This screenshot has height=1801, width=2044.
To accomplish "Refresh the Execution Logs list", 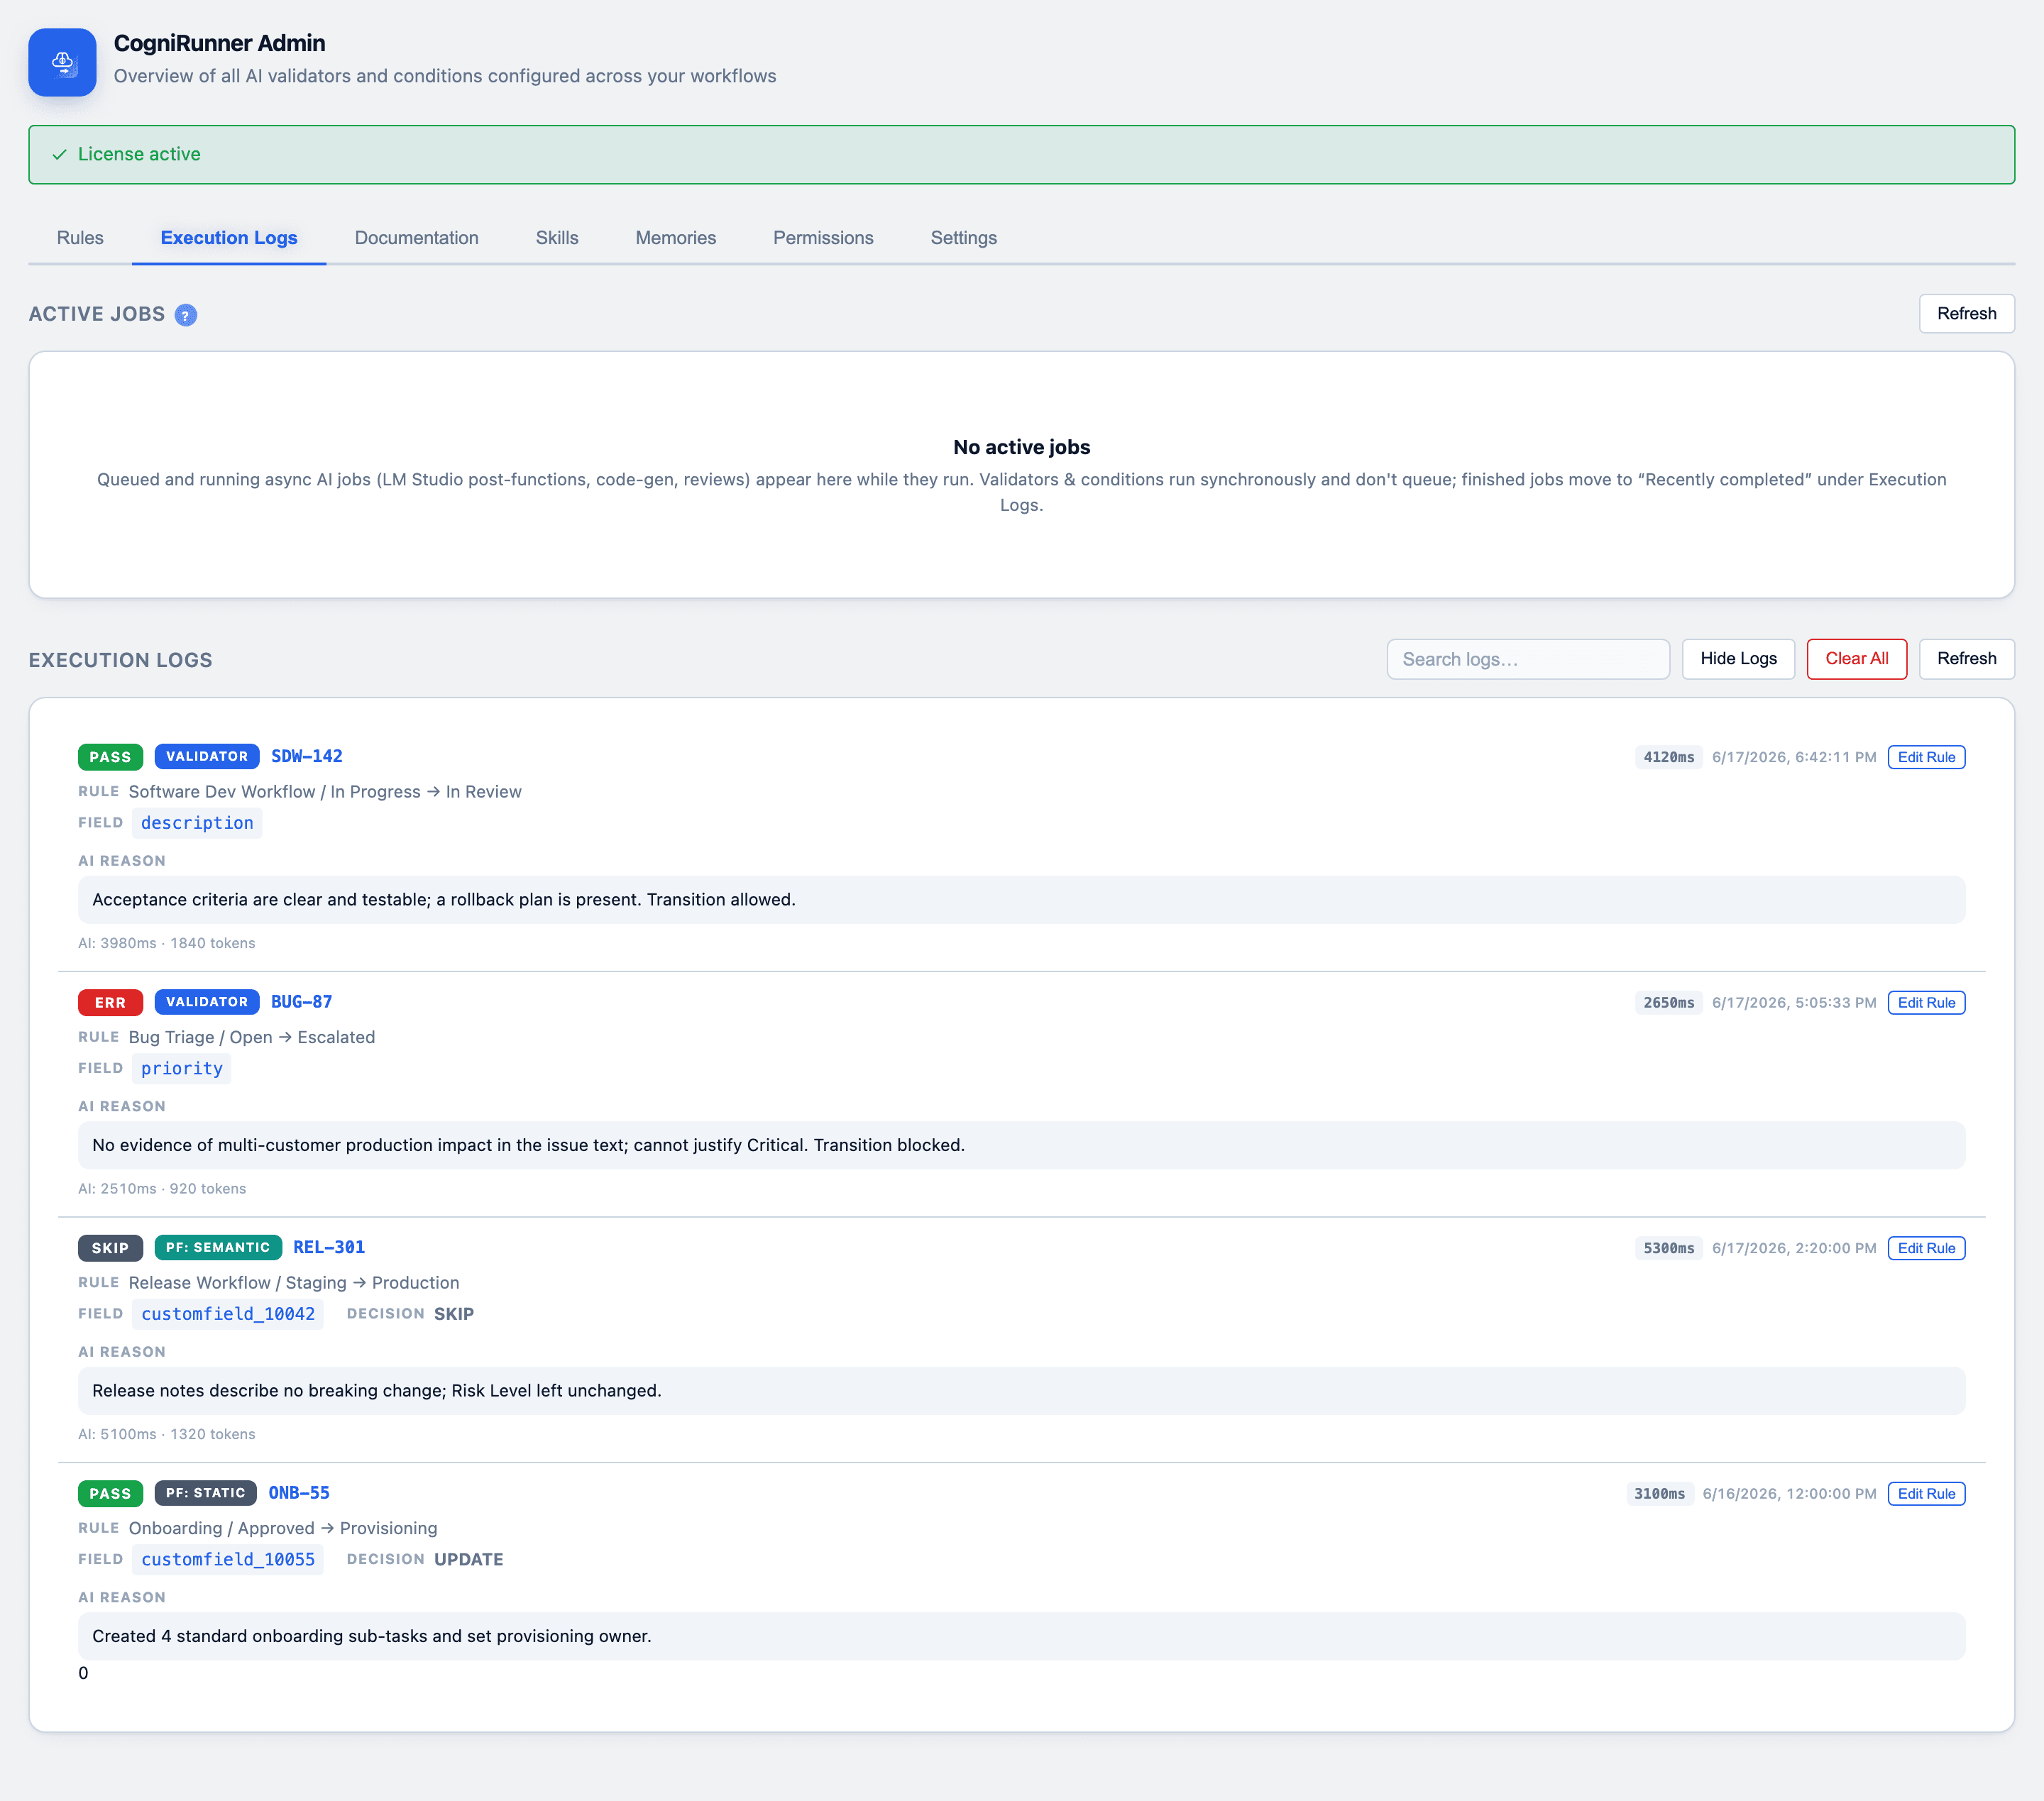I will [x=1966, y=659].
